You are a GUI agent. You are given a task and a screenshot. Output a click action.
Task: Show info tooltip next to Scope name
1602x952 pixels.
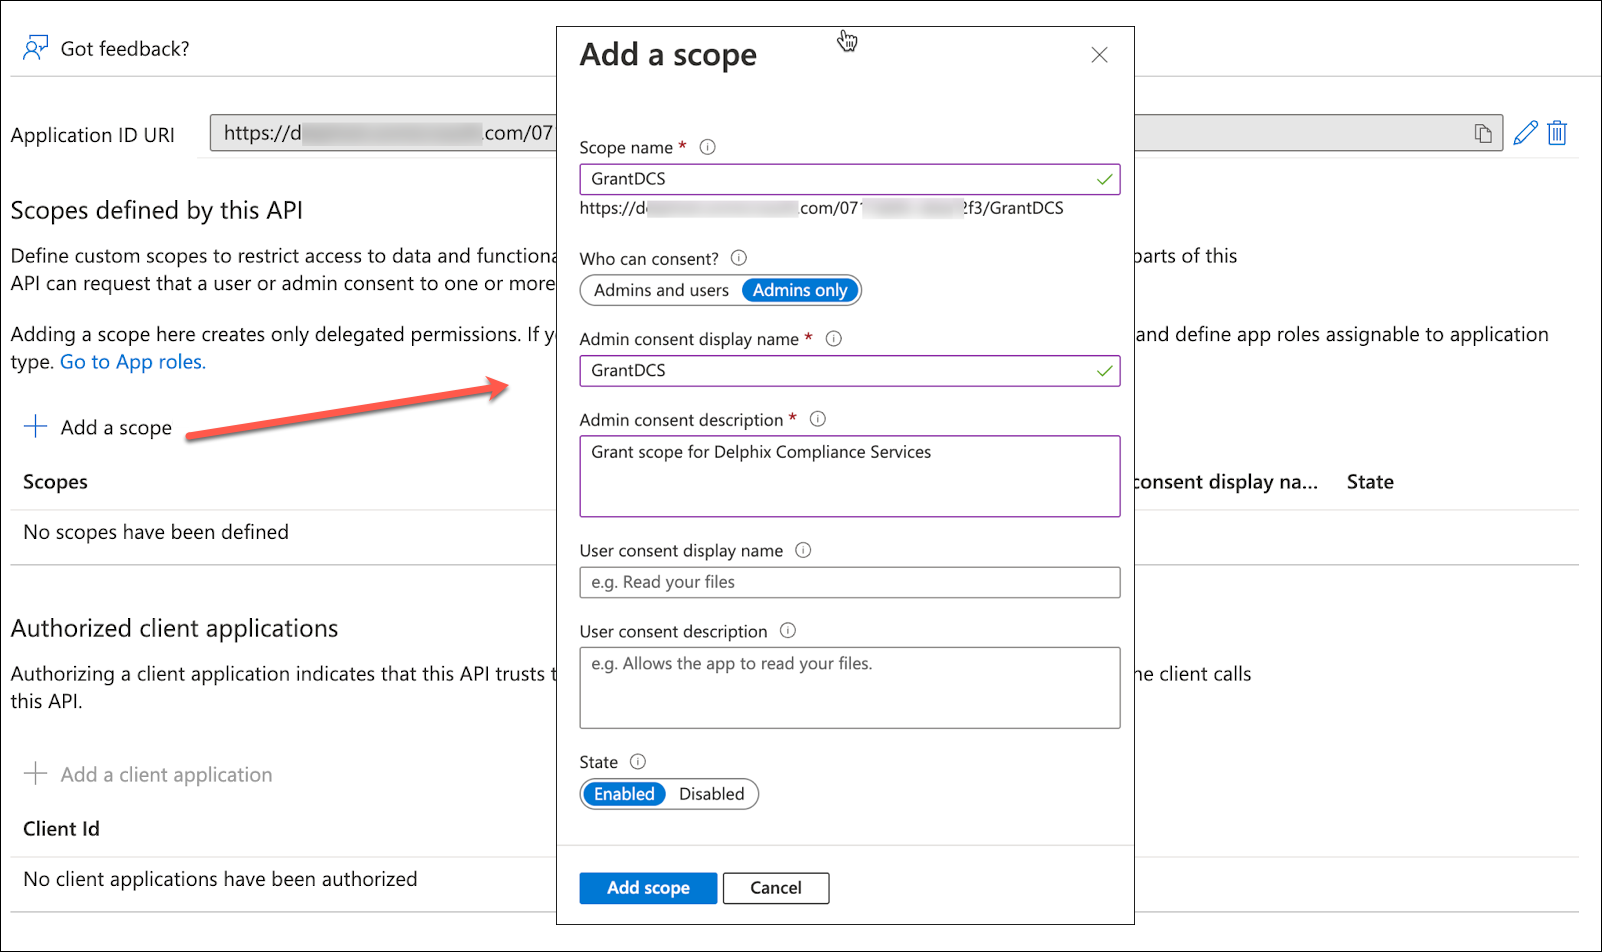point(707,147)
